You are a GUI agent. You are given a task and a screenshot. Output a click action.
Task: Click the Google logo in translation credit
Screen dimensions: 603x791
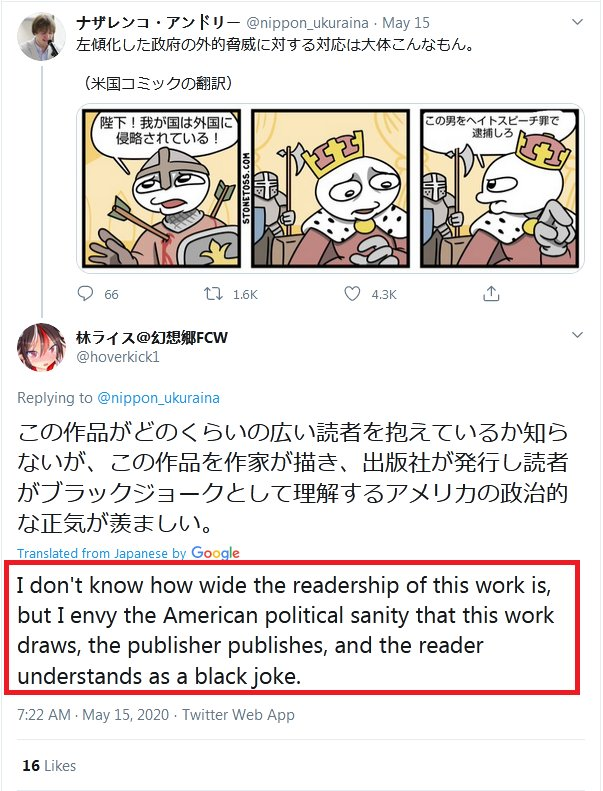click(x=215, y=553)
